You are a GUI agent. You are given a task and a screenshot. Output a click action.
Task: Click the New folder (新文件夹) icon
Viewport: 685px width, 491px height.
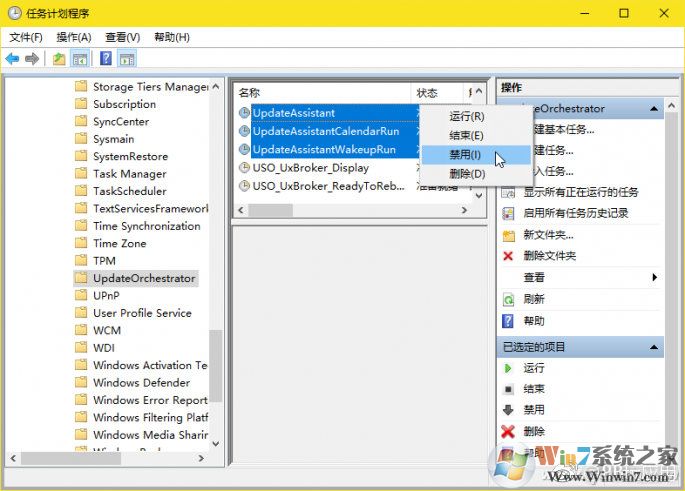click(x=509, y=236)
